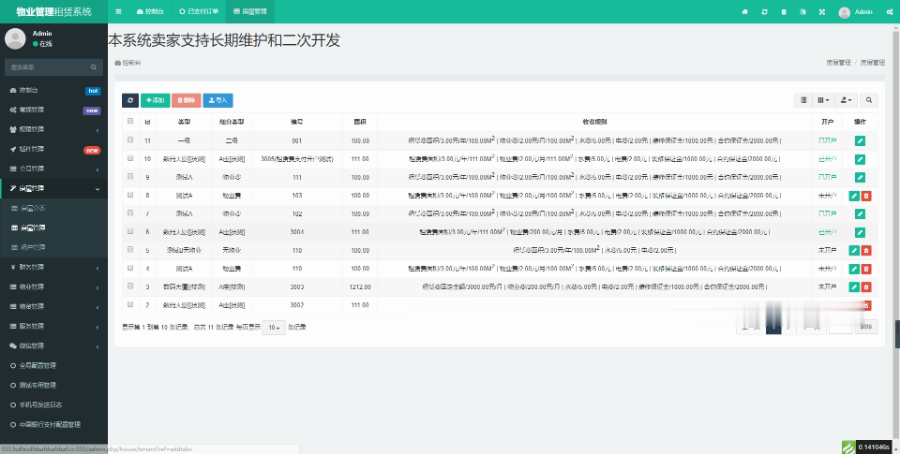The image size is (900, 454).
Task: Tick the select-all checkbox in table header
Action: coord(130,121)
